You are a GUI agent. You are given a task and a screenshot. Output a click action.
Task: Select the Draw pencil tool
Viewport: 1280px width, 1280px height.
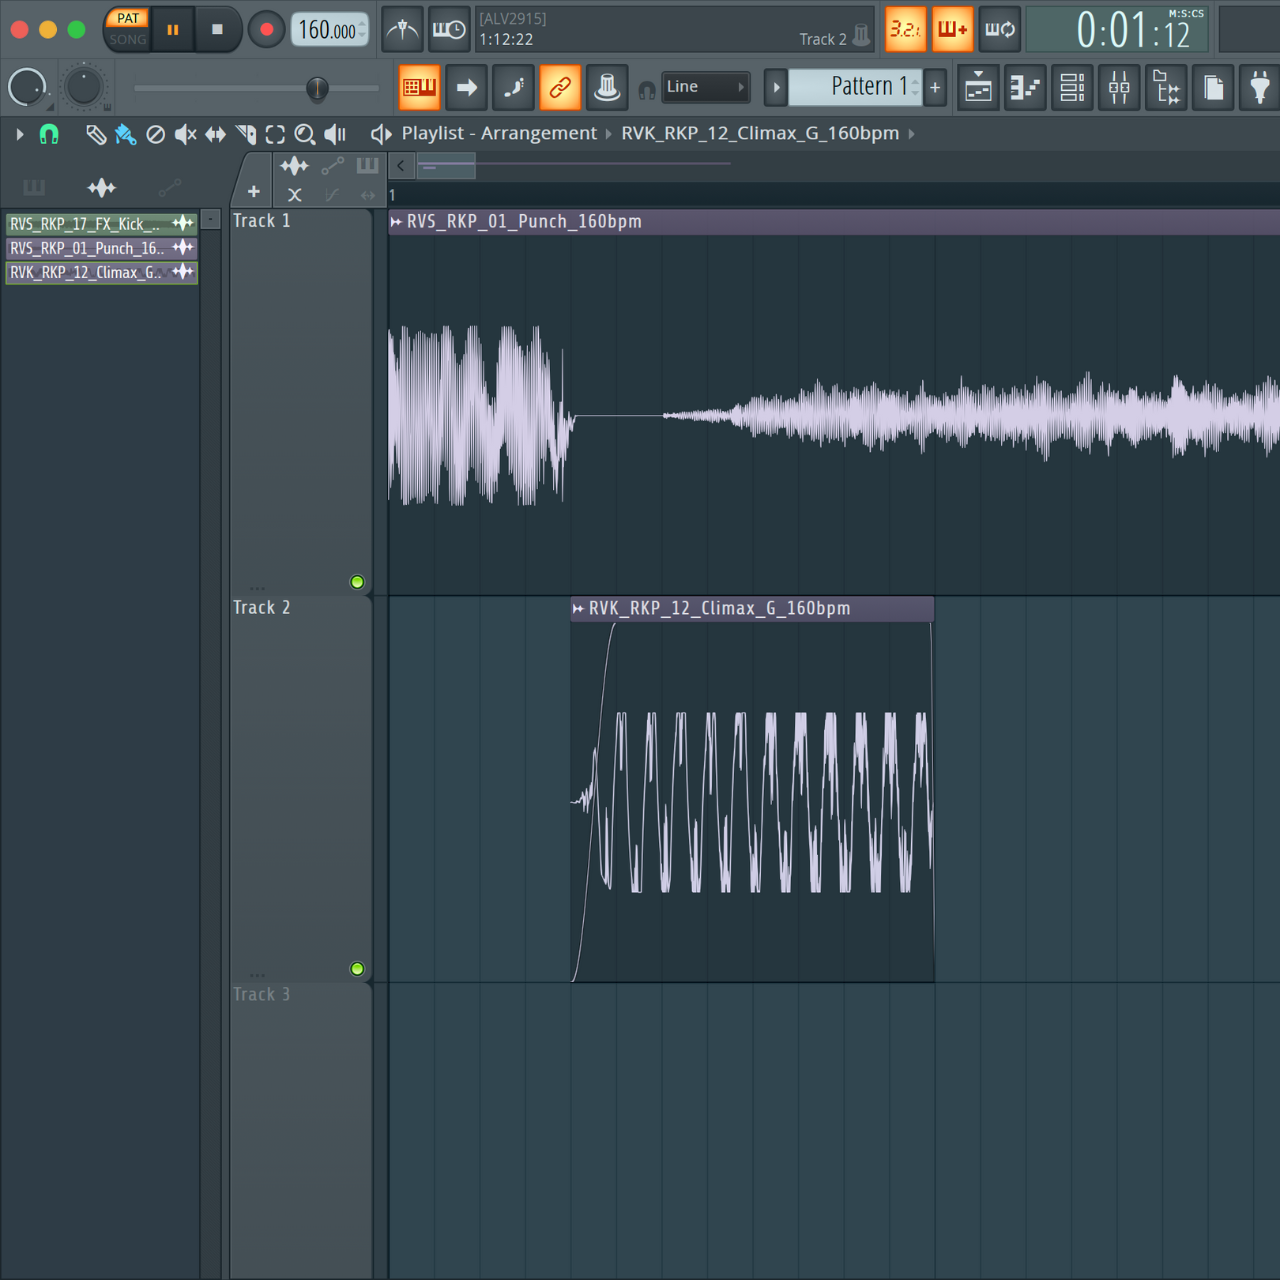96,134
